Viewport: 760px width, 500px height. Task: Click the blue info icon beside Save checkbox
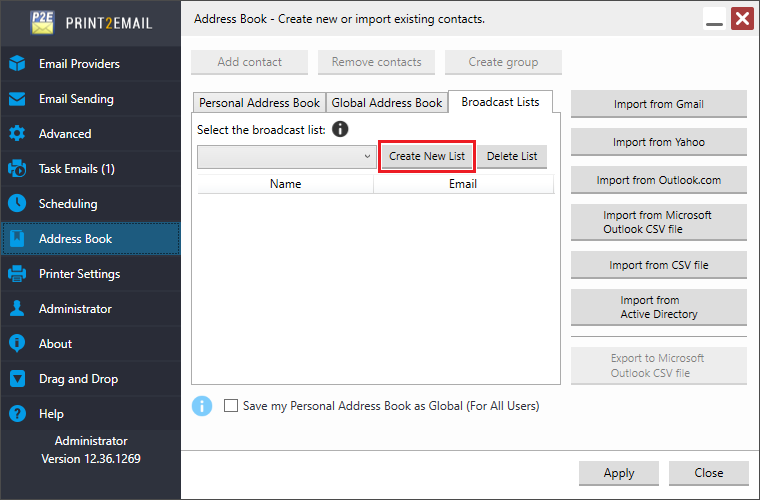point(202,406)
